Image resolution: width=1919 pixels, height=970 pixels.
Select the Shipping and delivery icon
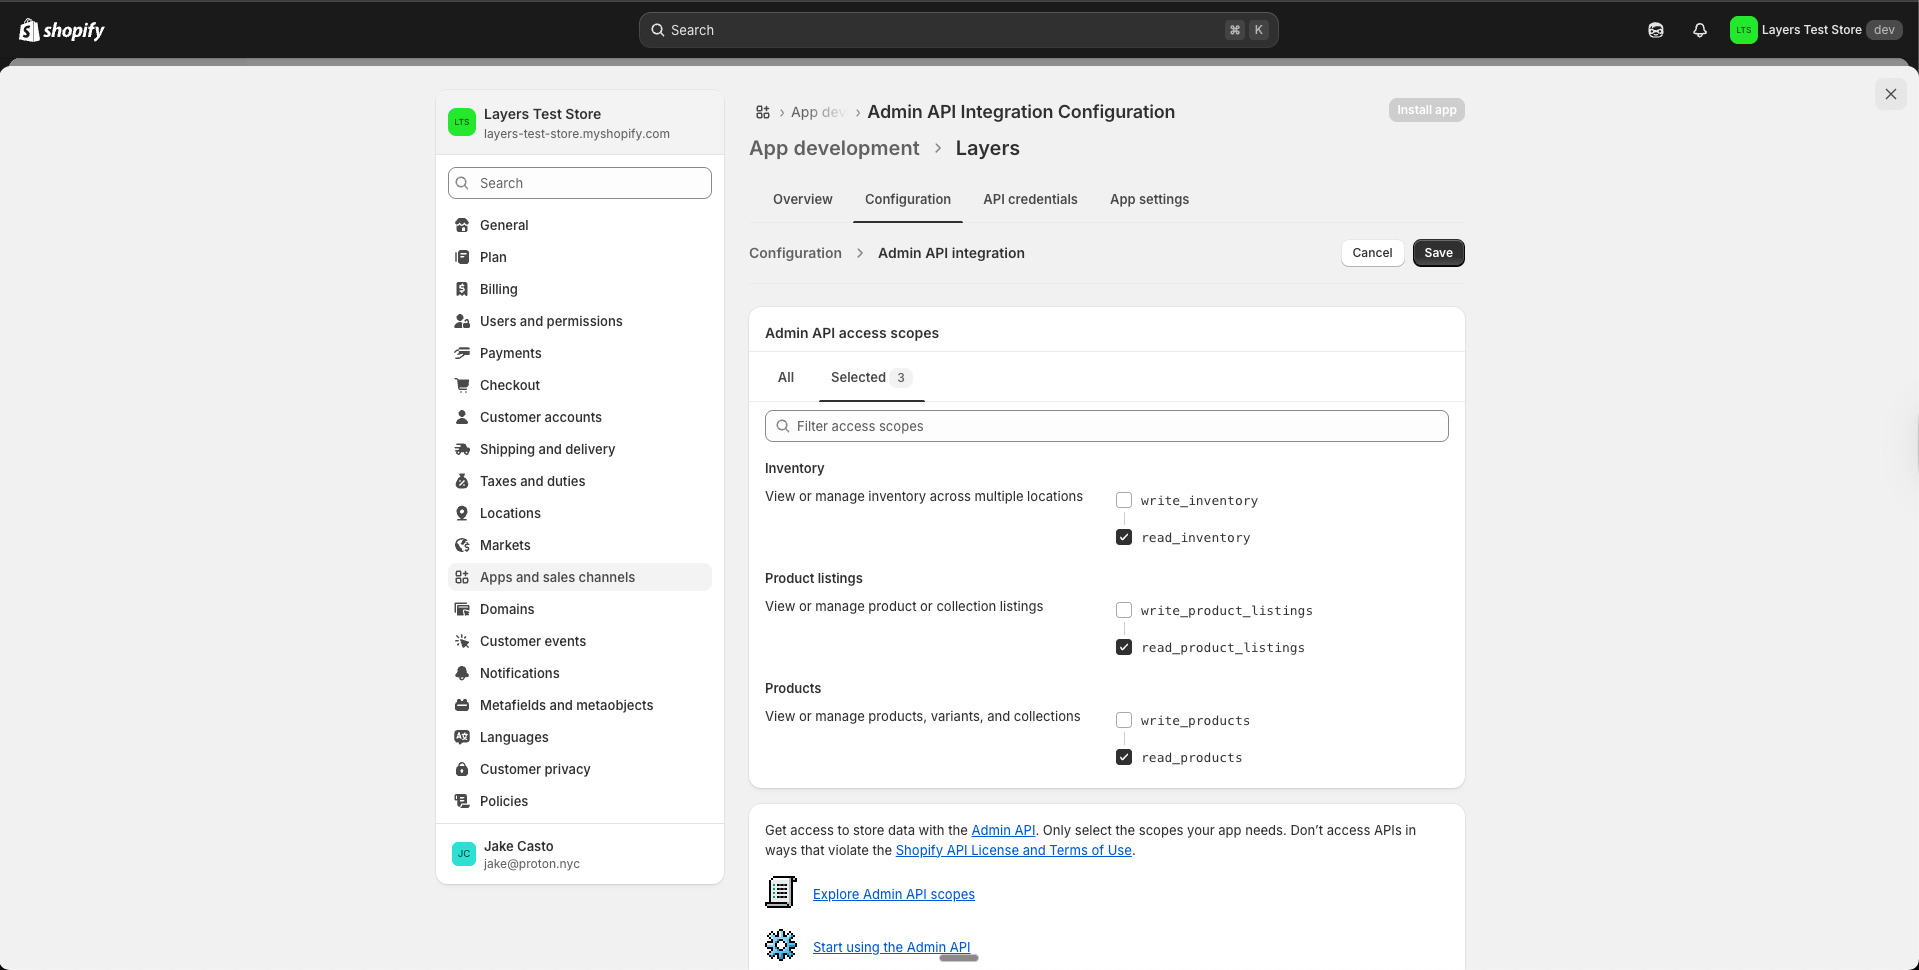click(x=461, y=449)
